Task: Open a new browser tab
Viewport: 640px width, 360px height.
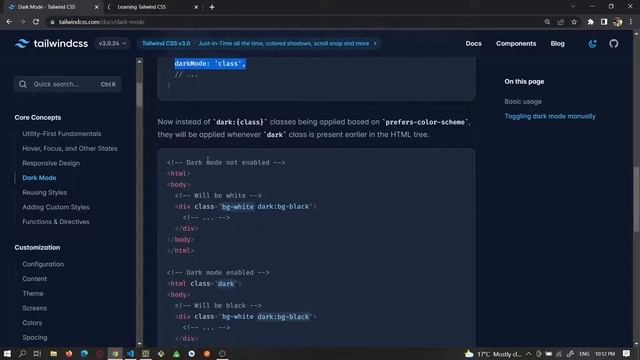Action: (x=212, y=7)
